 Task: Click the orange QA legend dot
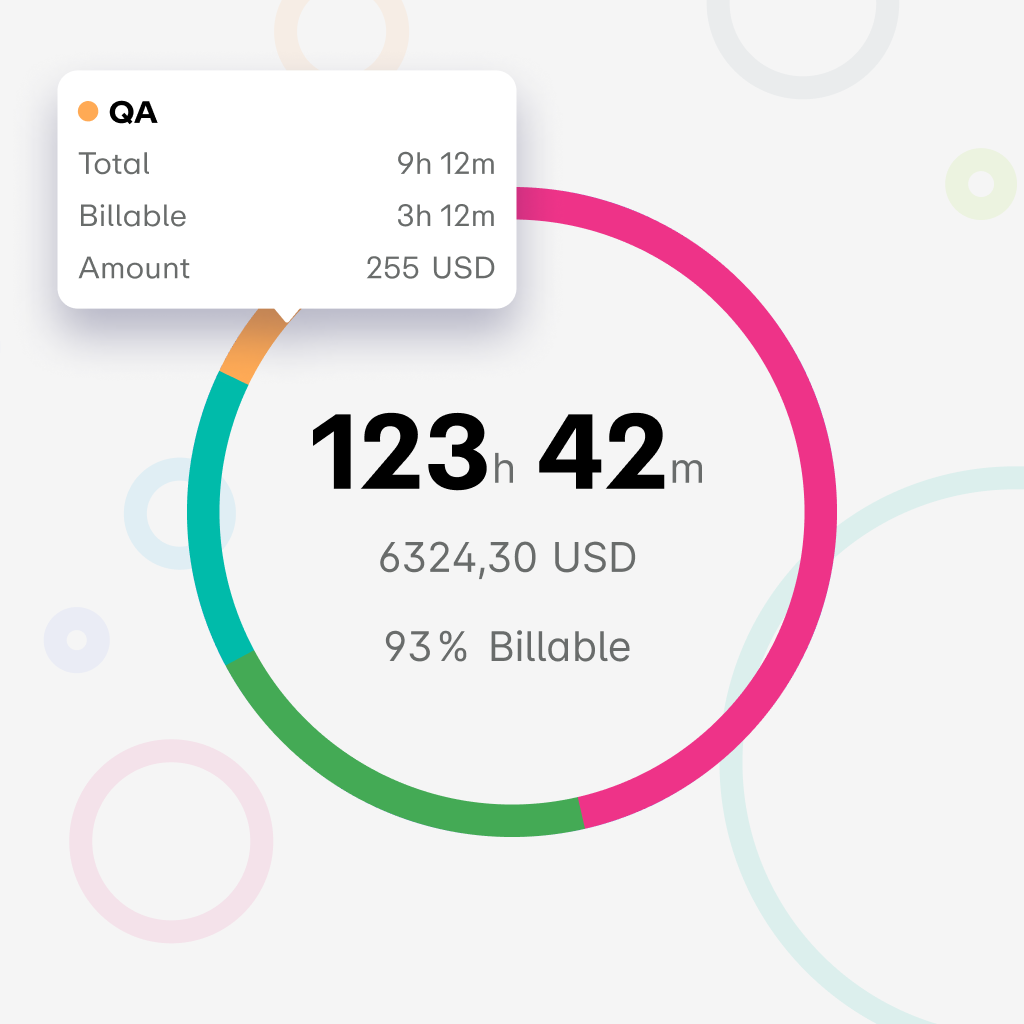click(x=88, y=111)
